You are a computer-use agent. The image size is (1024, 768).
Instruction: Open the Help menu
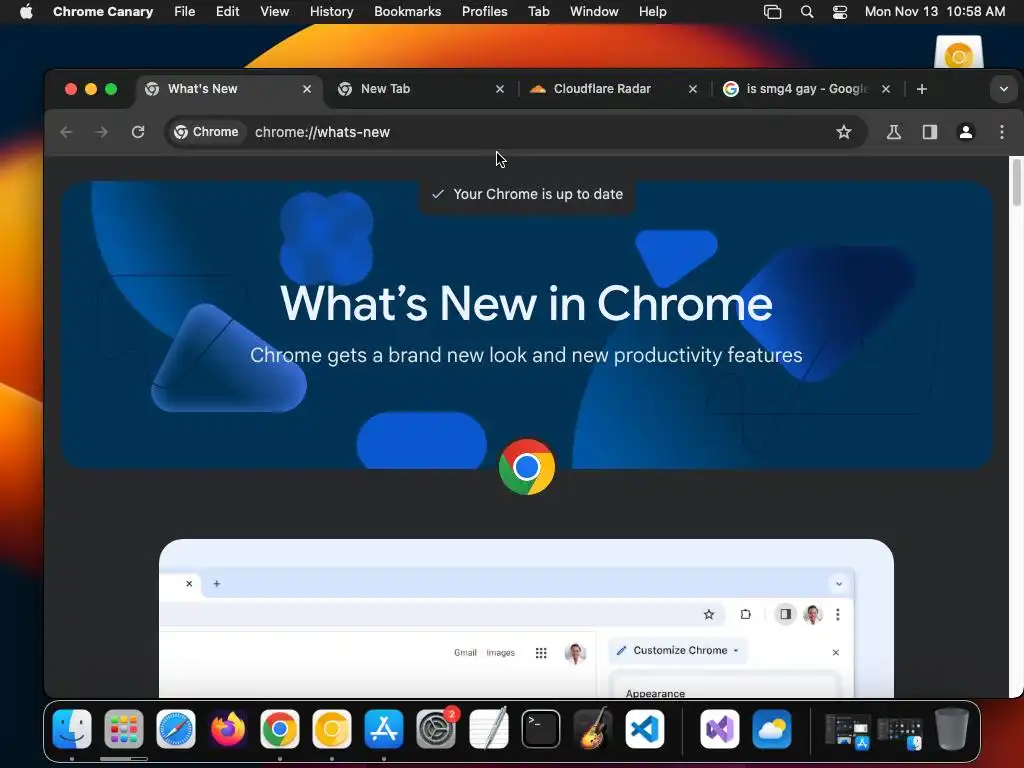(x=652, y=12)
